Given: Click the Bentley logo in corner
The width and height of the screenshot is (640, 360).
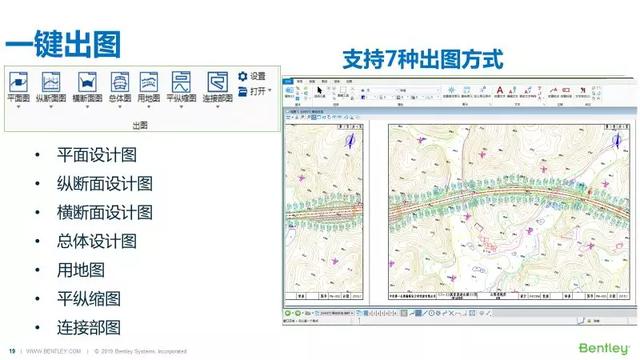Looking at the screenshot, I should point(604,348).
